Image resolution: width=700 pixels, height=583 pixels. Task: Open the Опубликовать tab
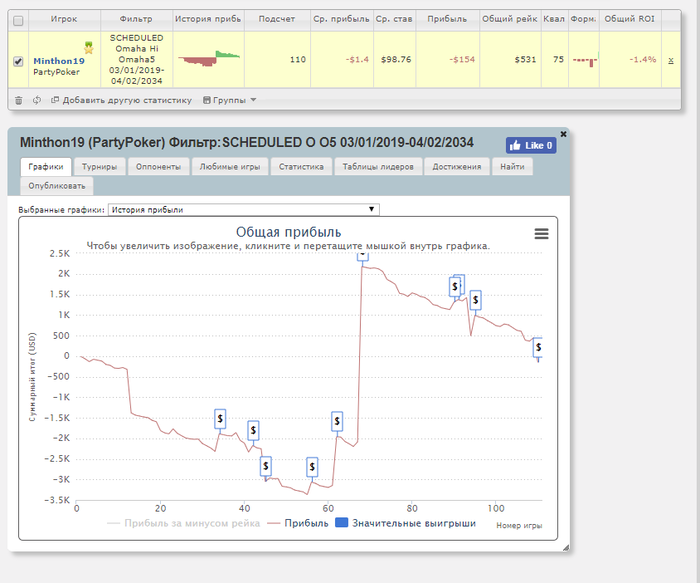pyautogui.click(x=57, y=186)
